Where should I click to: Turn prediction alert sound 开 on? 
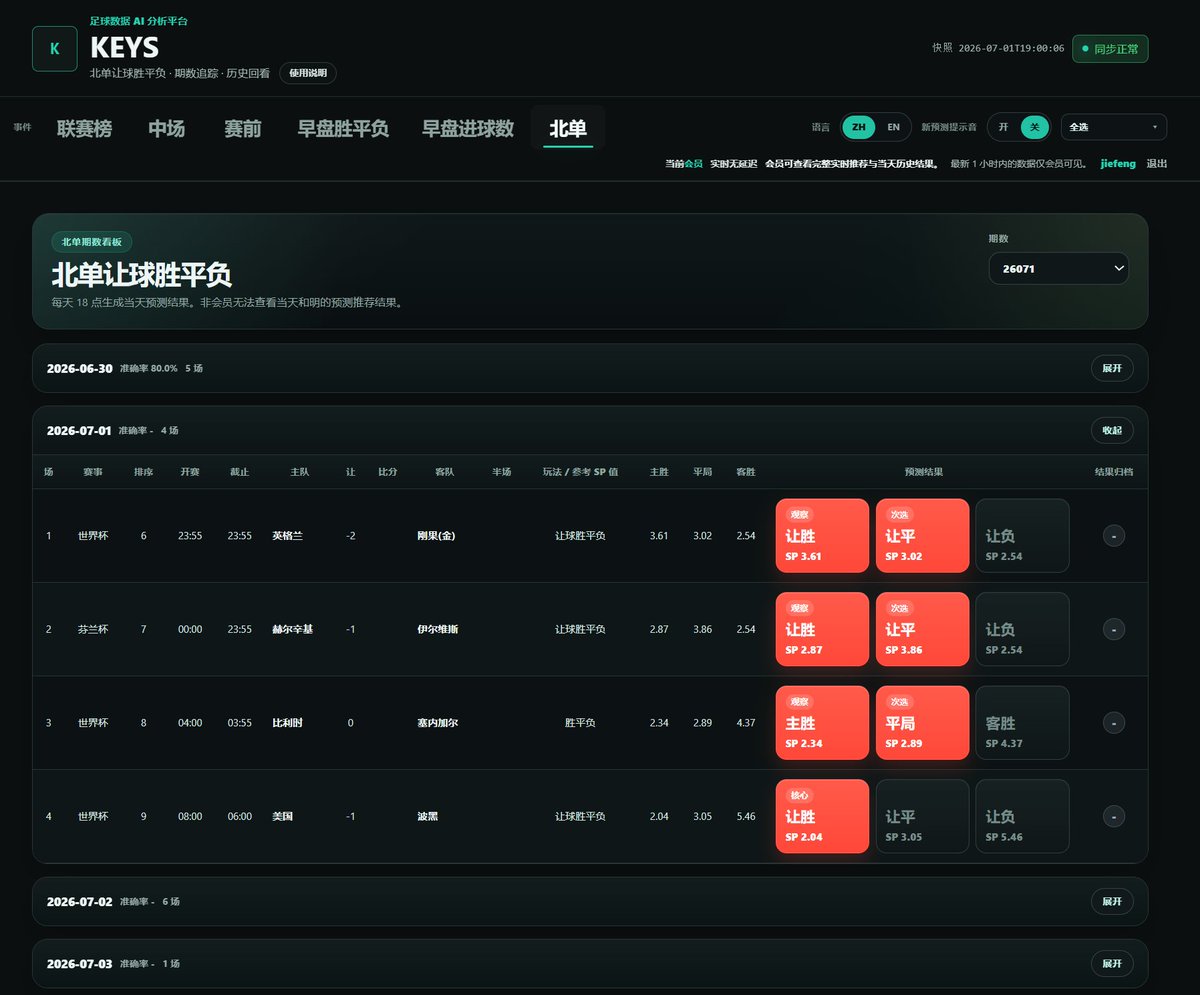click(1004, 127)
